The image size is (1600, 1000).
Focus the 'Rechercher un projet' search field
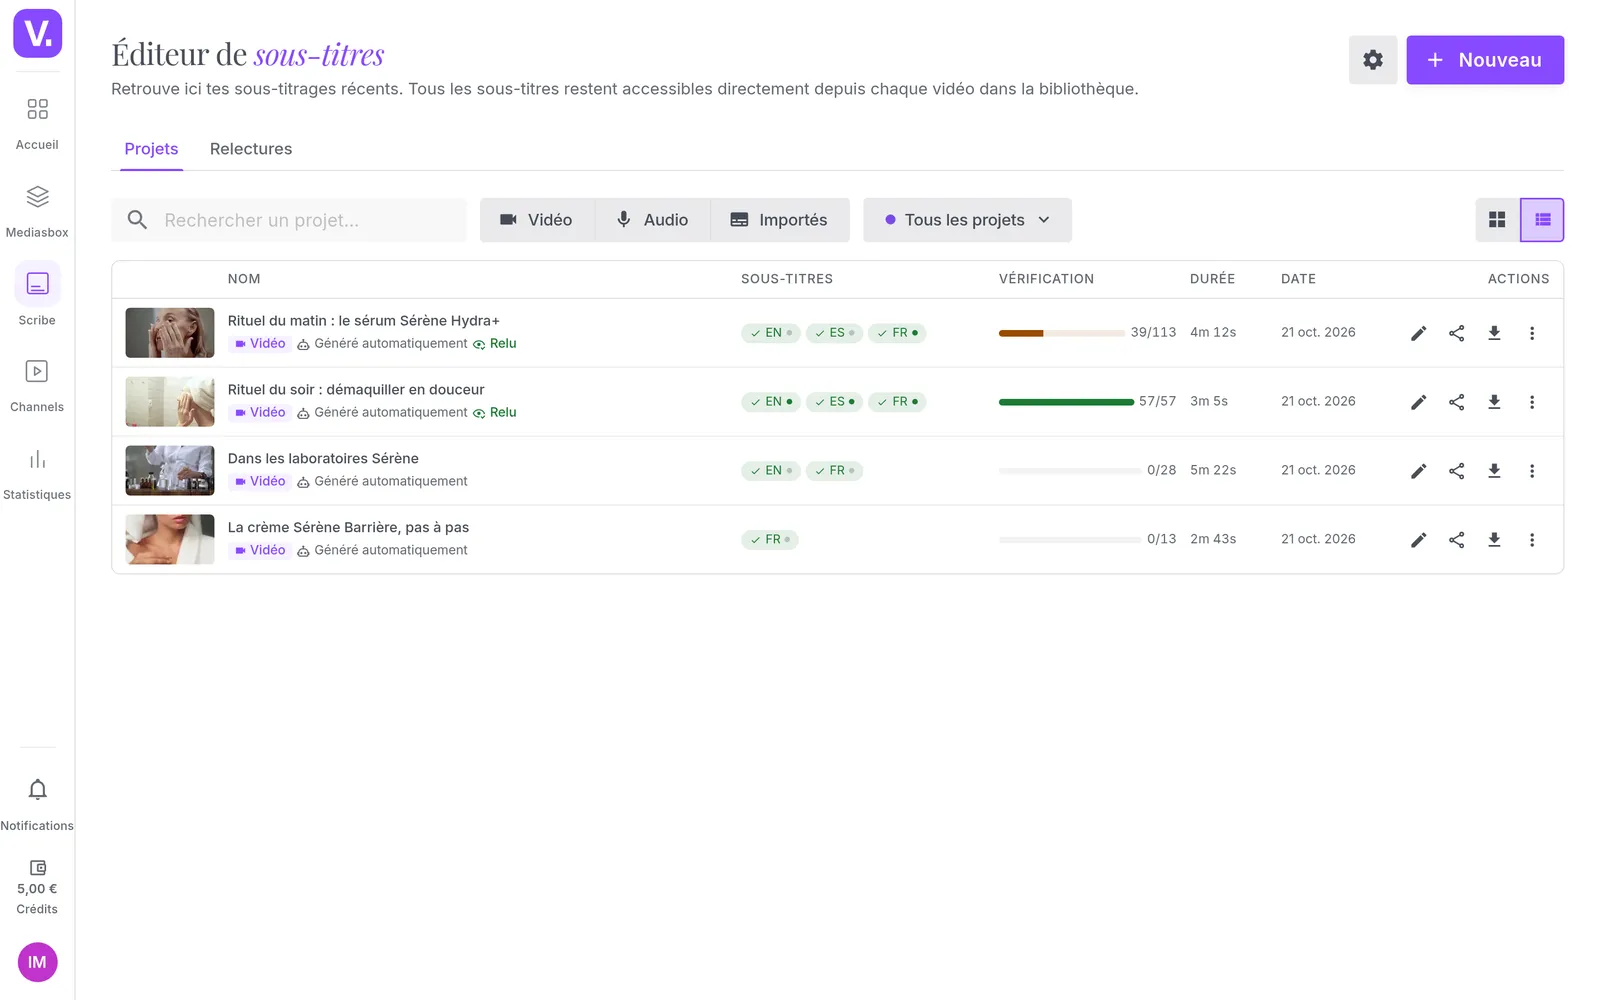pyautogui.click(x=289, y=220)
